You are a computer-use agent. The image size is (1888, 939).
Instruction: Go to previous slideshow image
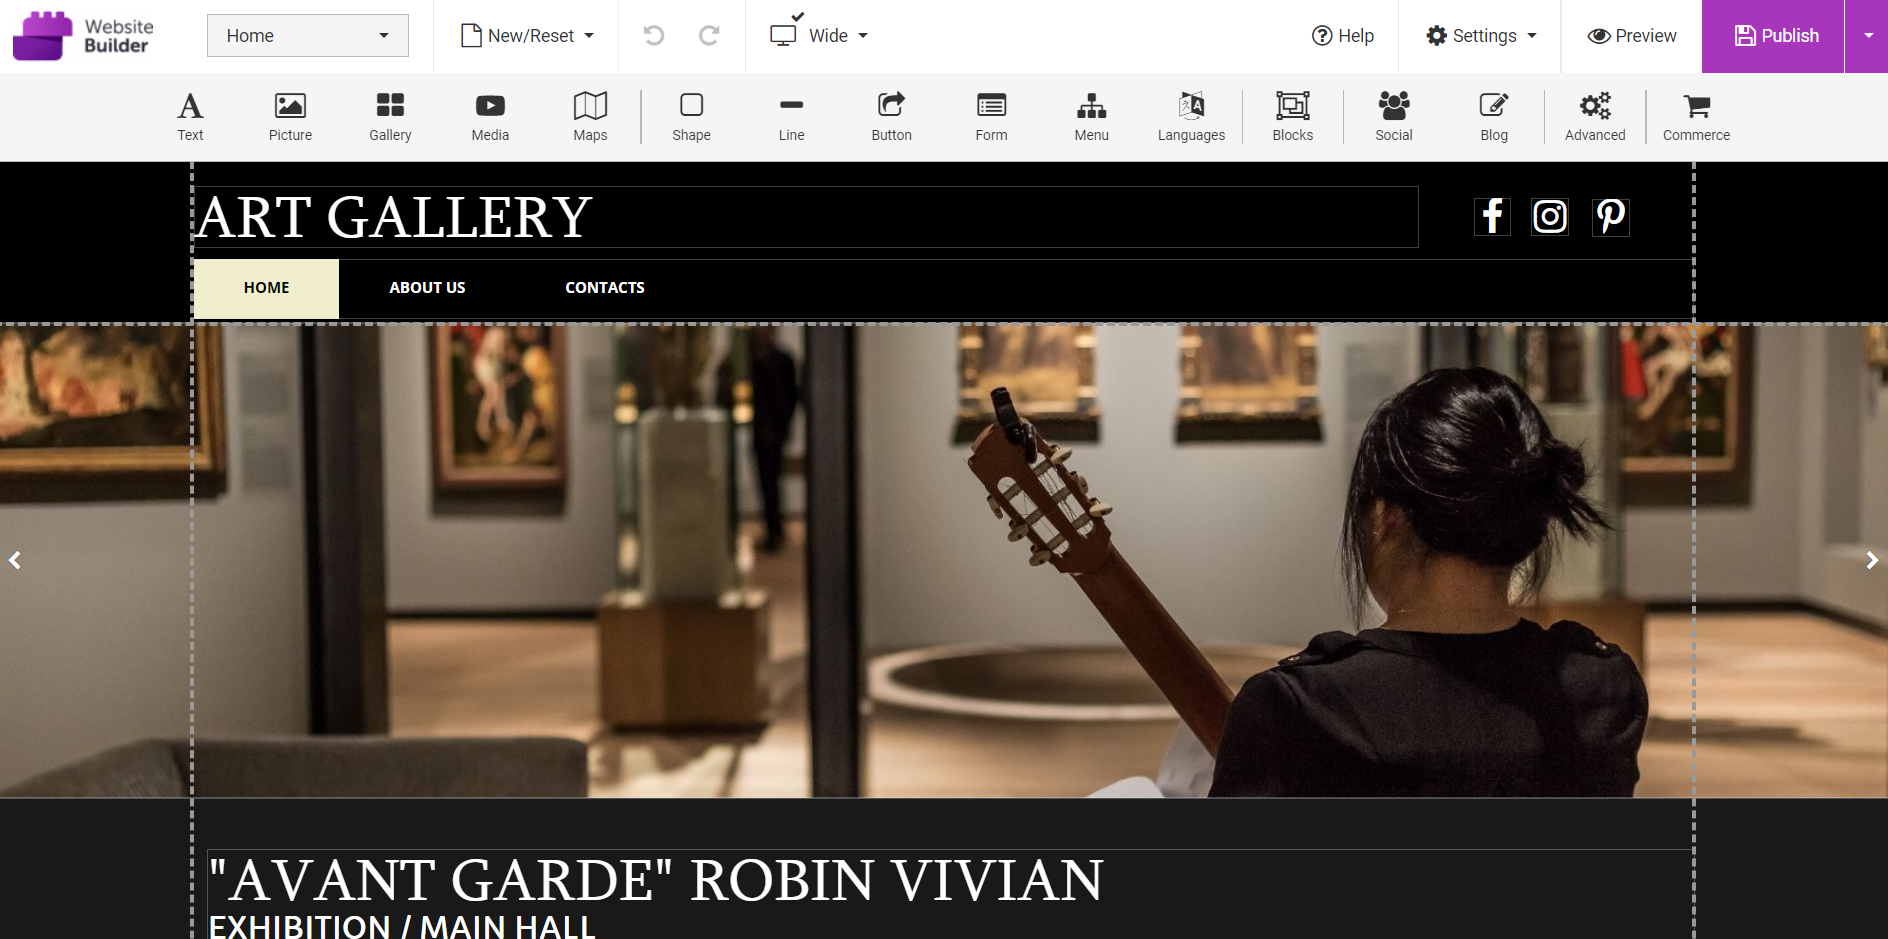15,560
